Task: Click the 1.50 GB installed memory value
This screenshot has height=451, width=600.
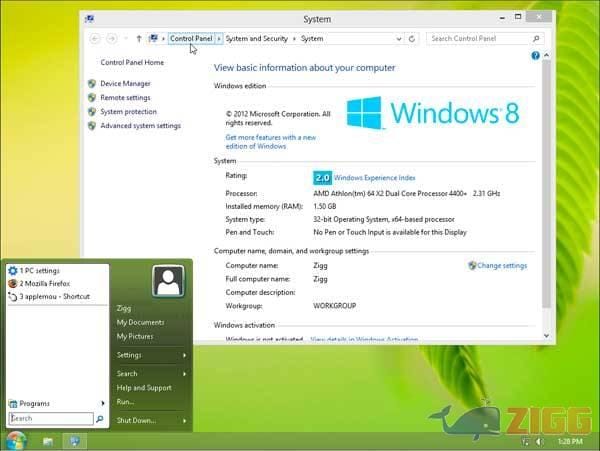Action: [x=324, y=207]
